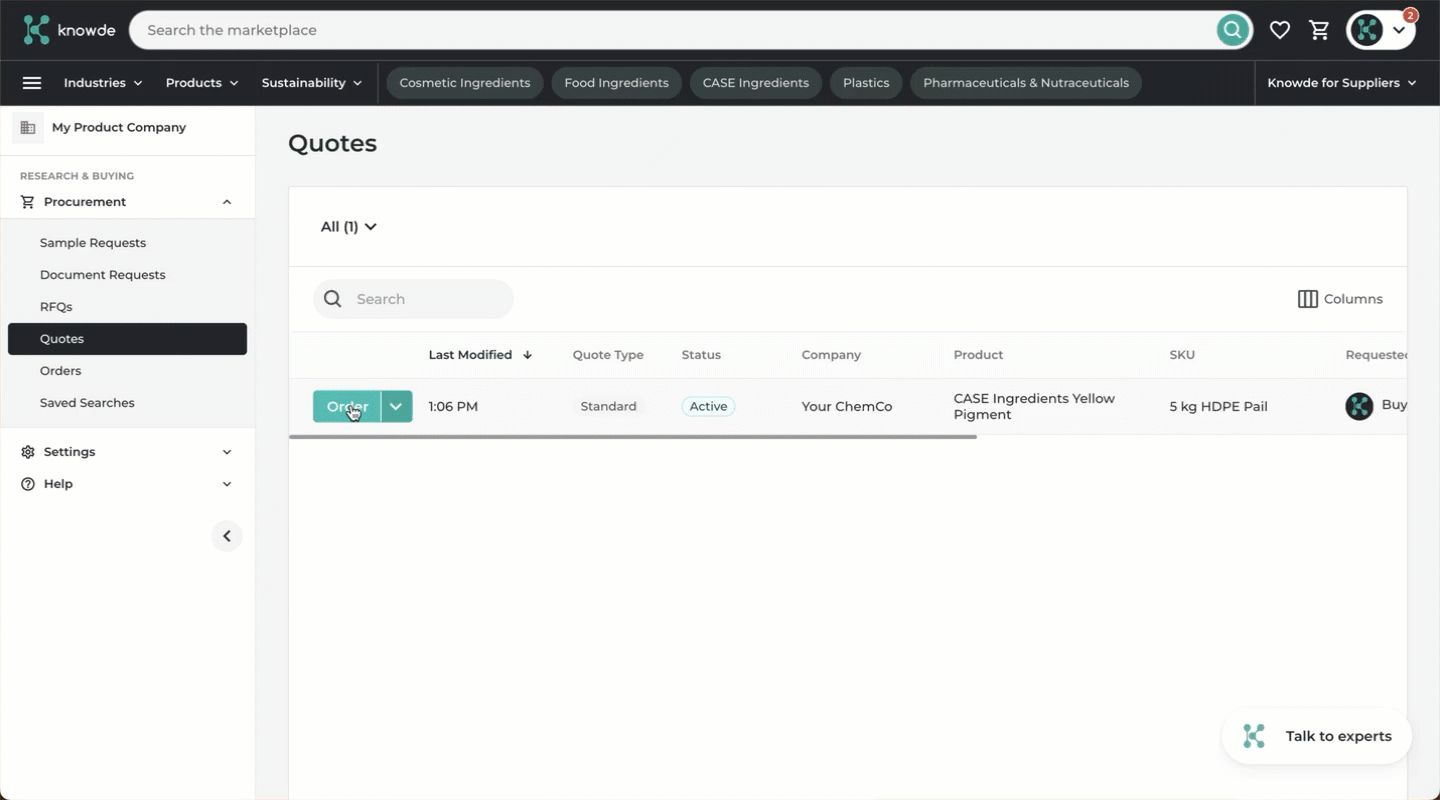Click the Last Modified sort arrow
Viewport: 1440px width, 800px height.
click(x=527, y=355)
